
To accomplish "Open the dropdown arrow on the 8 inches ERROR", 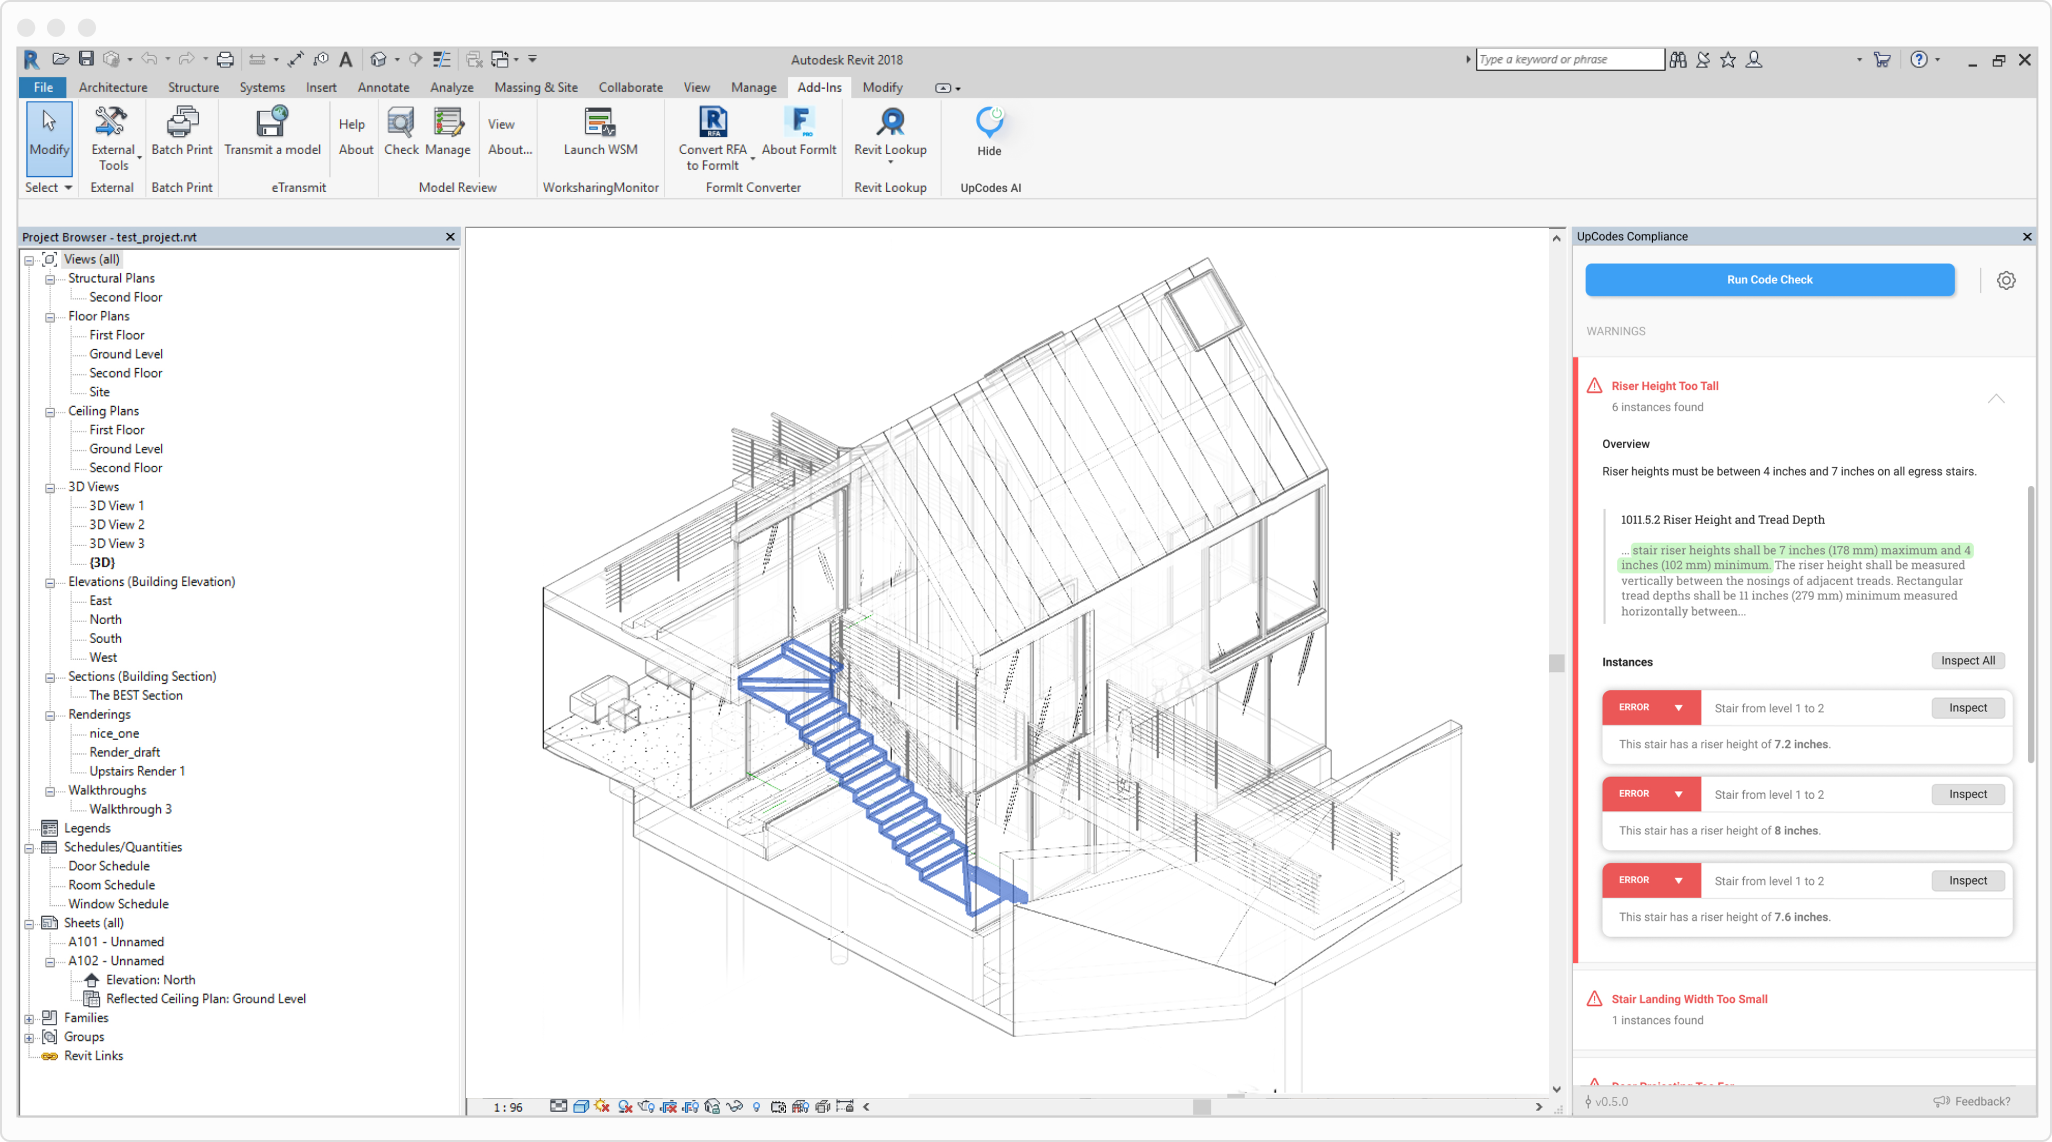I will click(1679, 794).
